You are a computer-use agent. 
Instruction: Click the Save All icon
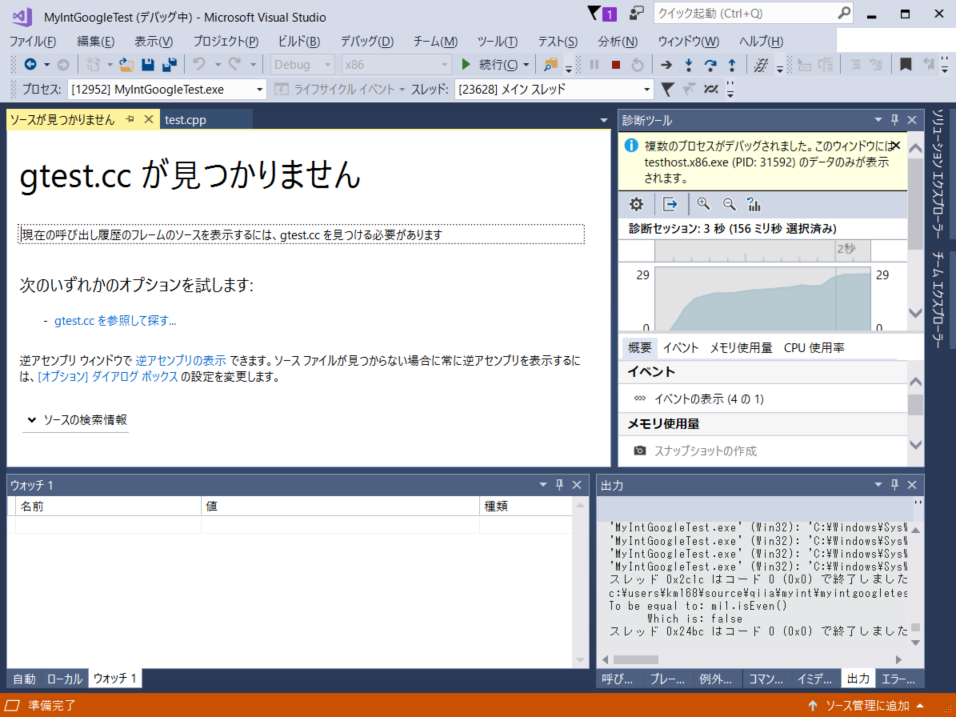169,65
